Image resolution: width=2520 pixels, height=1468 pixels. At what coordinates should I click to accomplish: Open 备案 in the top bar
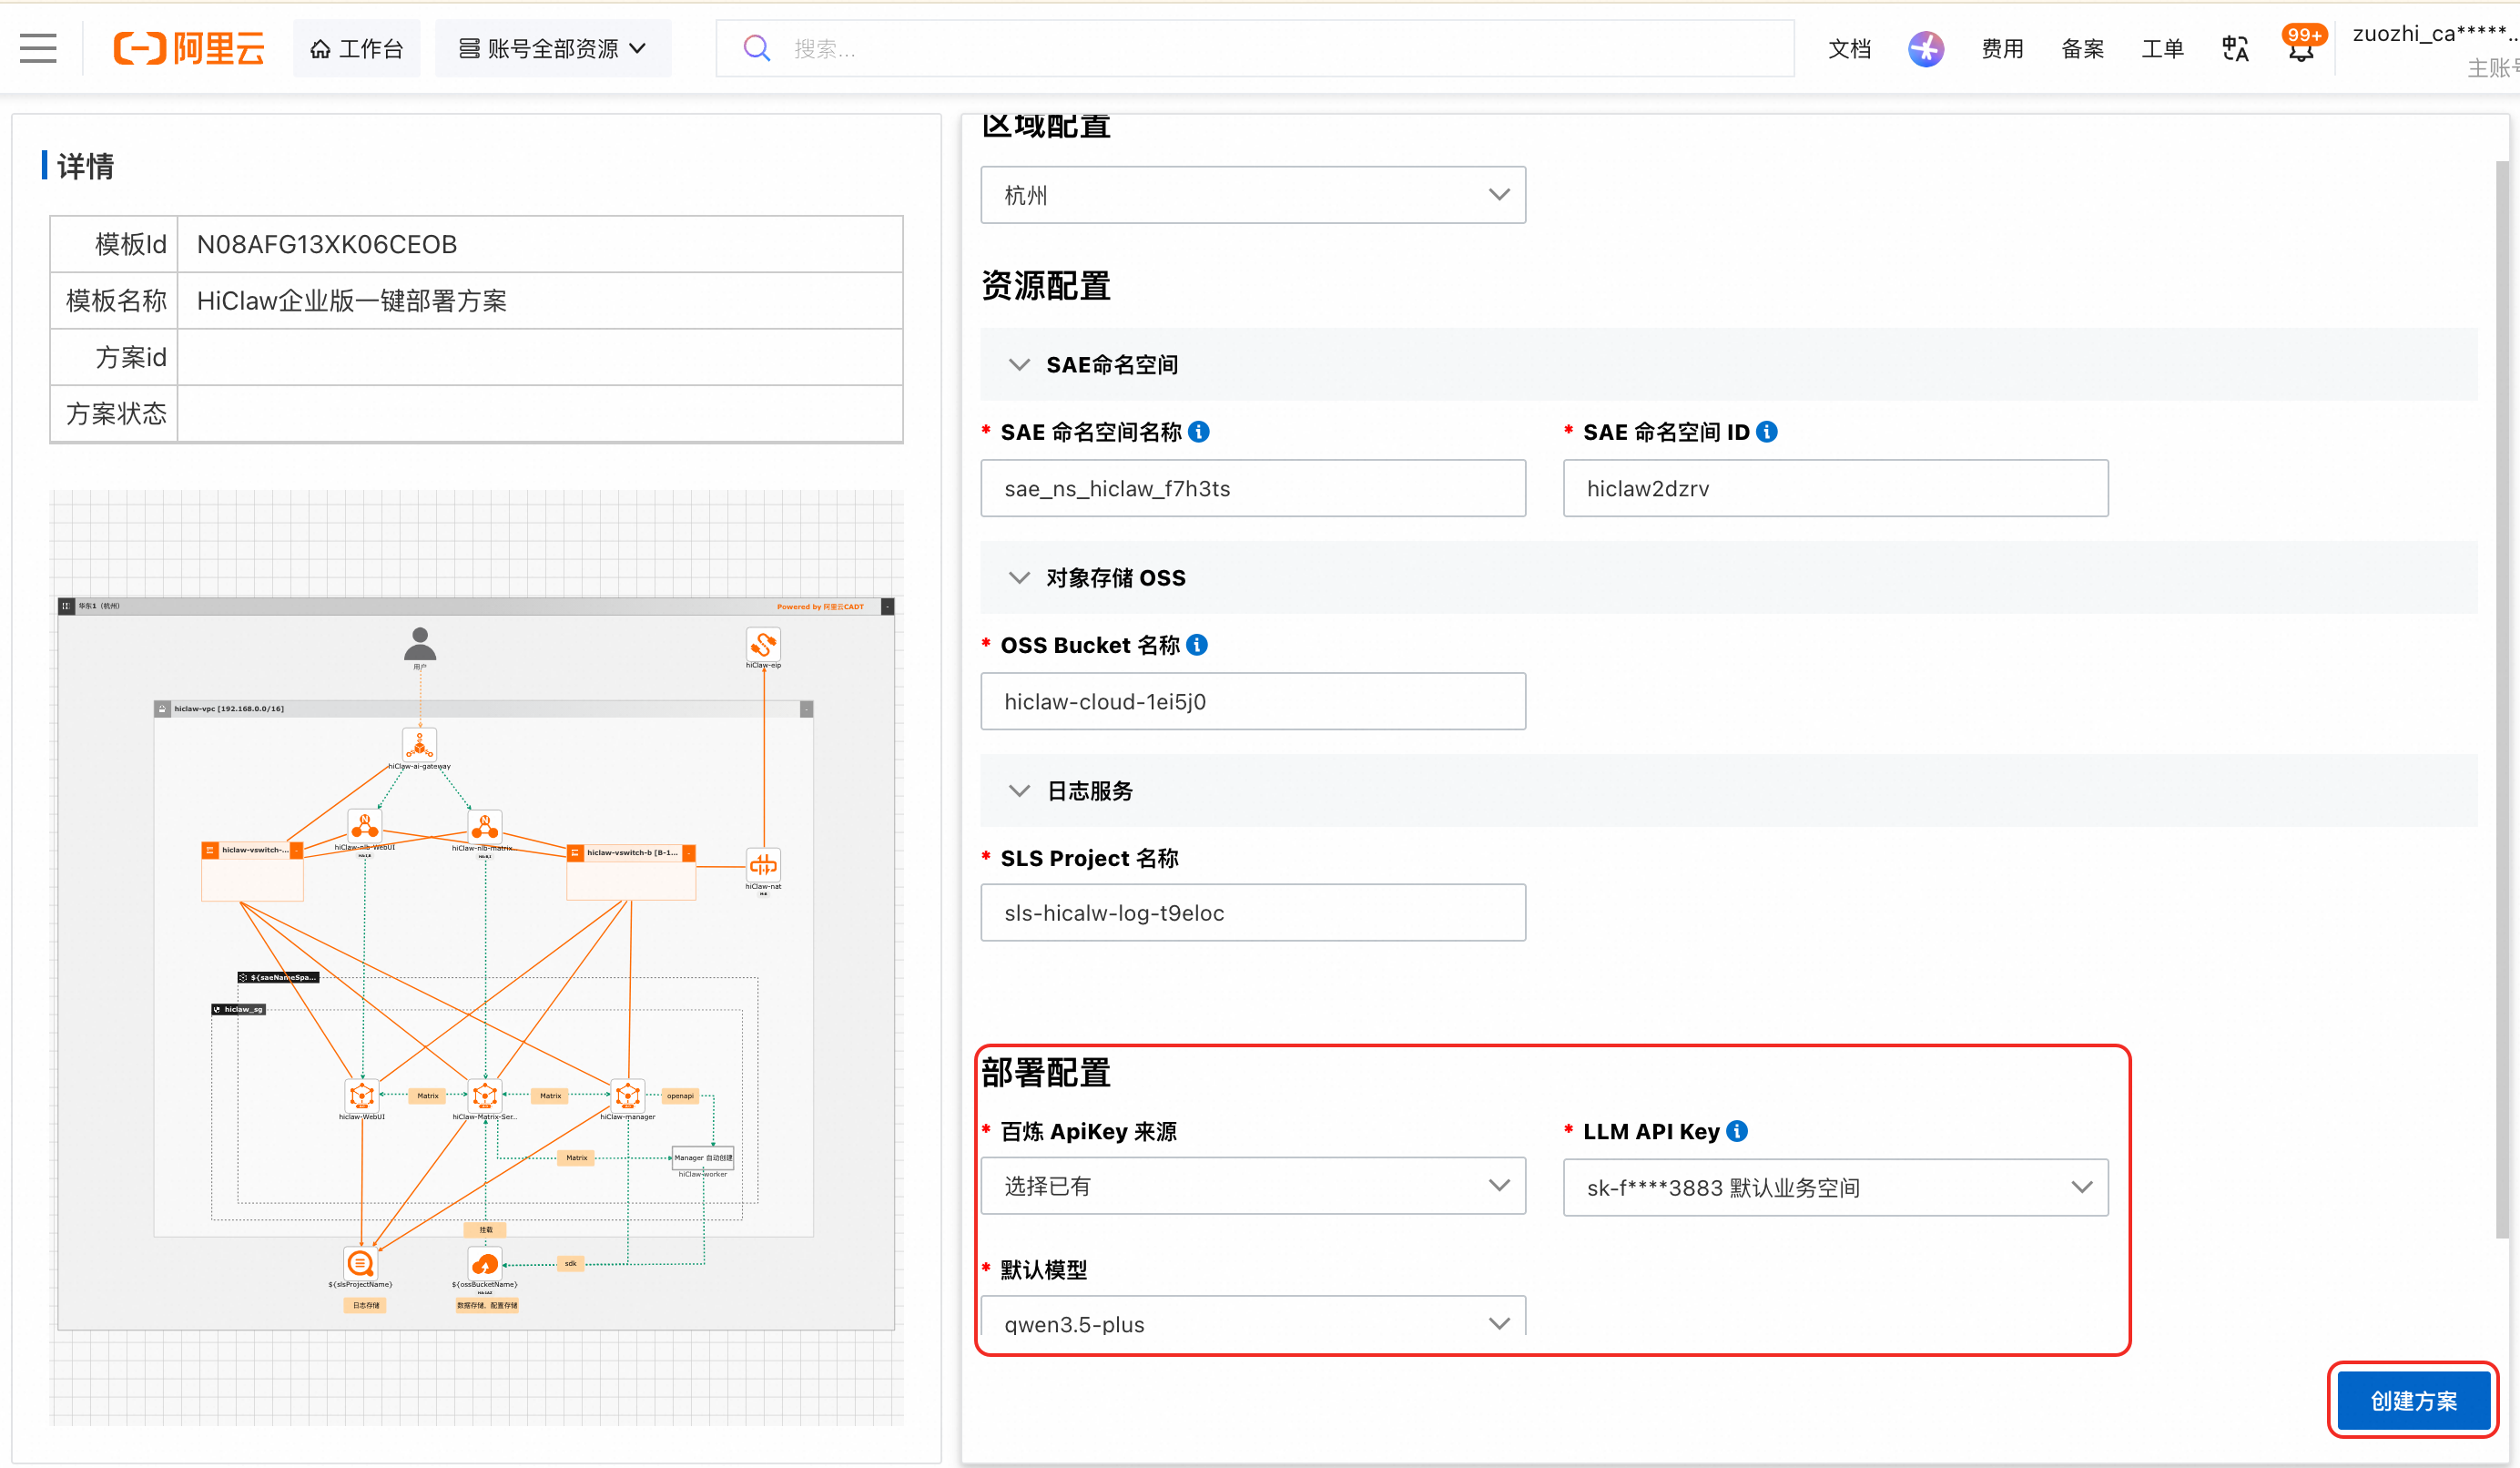pos(2083,48)
